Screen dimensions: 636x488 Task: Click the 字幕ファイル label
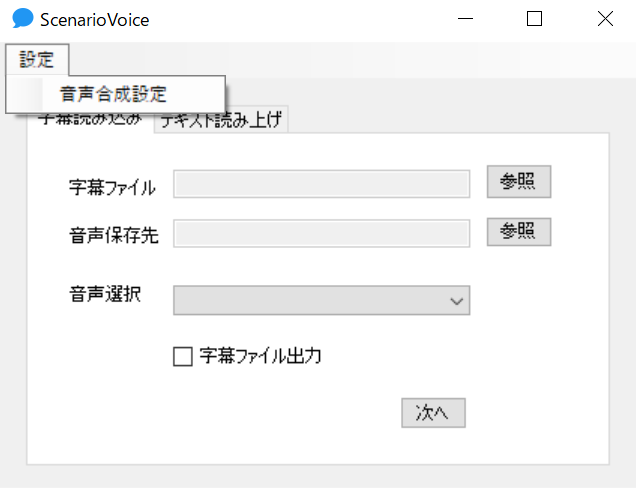(112, 187)
